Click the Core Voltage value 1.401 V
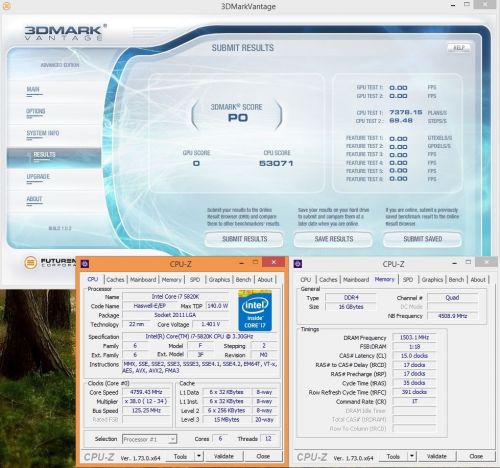 pos(211,324)
